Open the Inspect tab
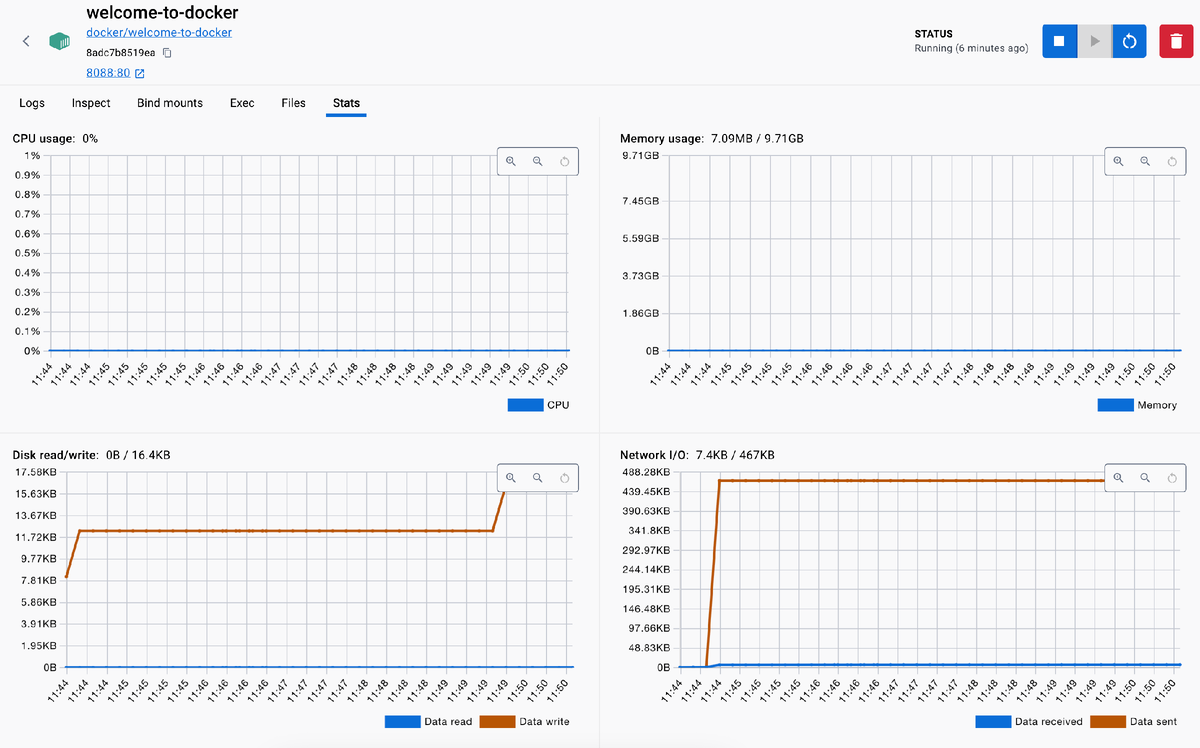The image size is (1200, 748). (91, 103)
